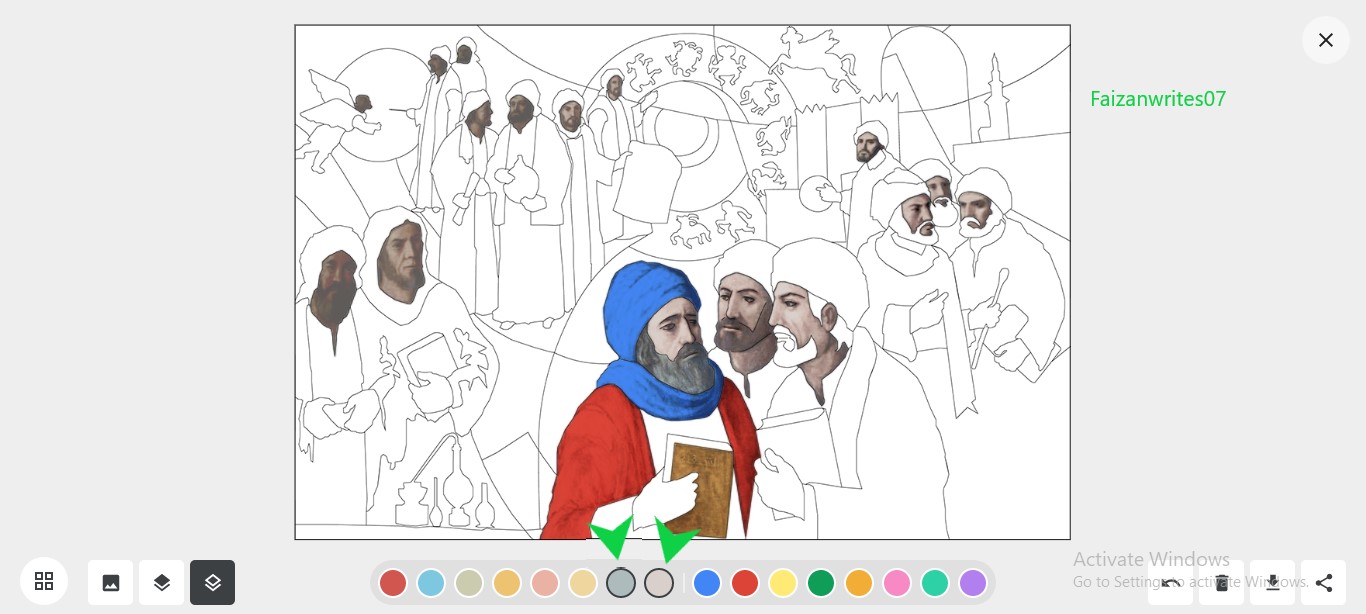
Task: Pick the pale cream yellow swatch
Action: pos(583,583)
